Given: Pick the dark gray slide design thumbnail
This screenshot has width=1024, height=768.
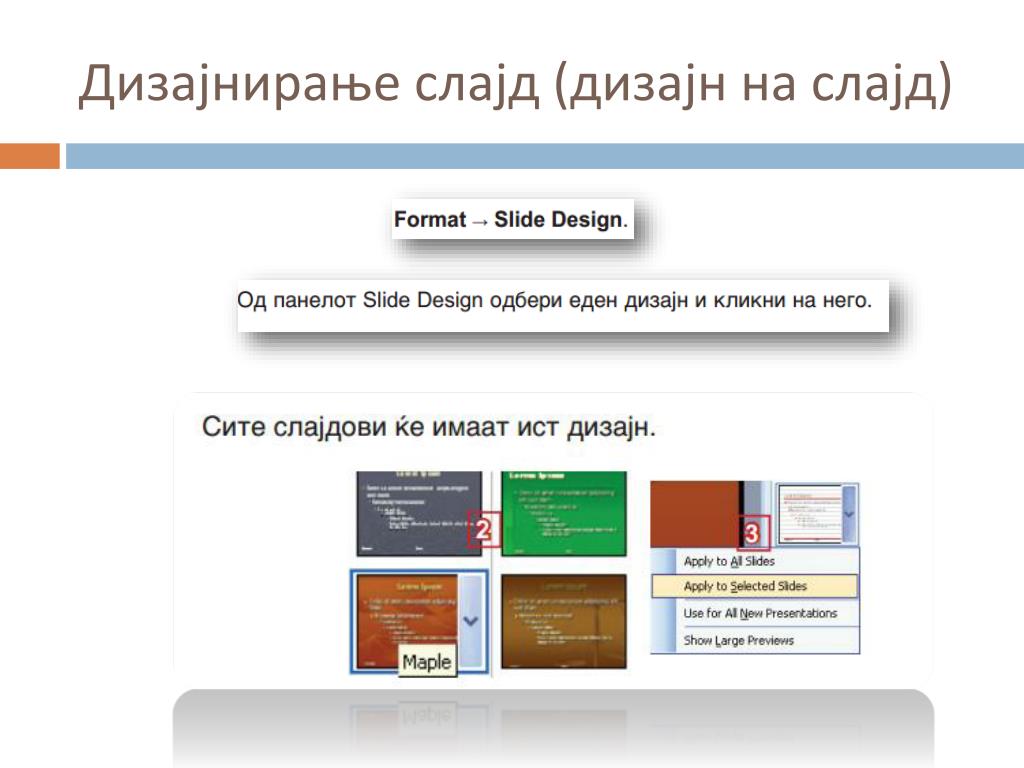Looking at the screenshot, I should tap(419, 513).
